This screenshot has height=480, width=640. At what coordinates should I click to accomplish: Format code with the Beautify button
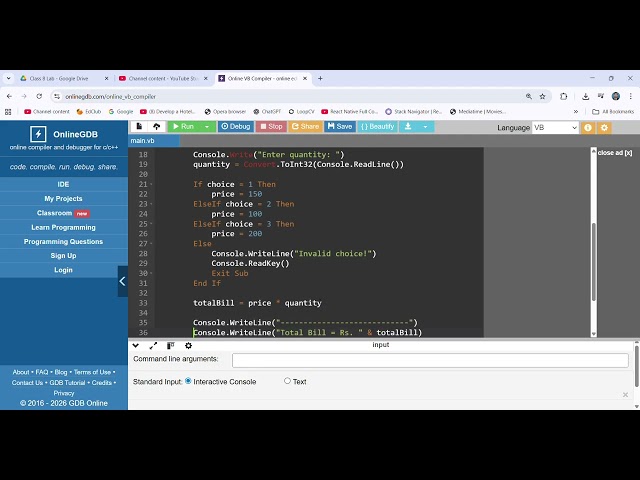(378, 127)
